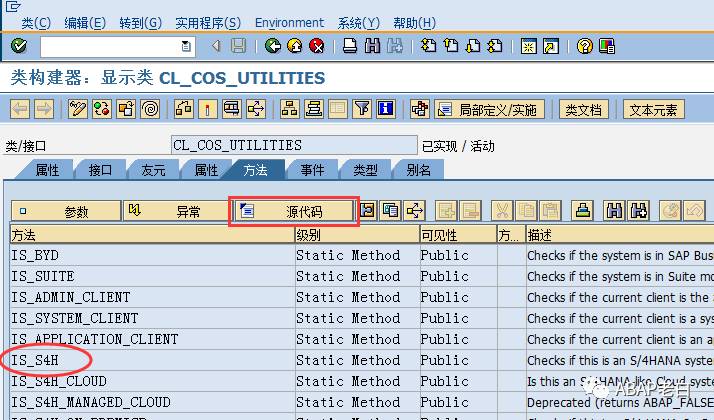Select the IS_SYSTEM_CLIENT method cell
The width and height of the screenshot is (714, 420).
click(153, 318)
